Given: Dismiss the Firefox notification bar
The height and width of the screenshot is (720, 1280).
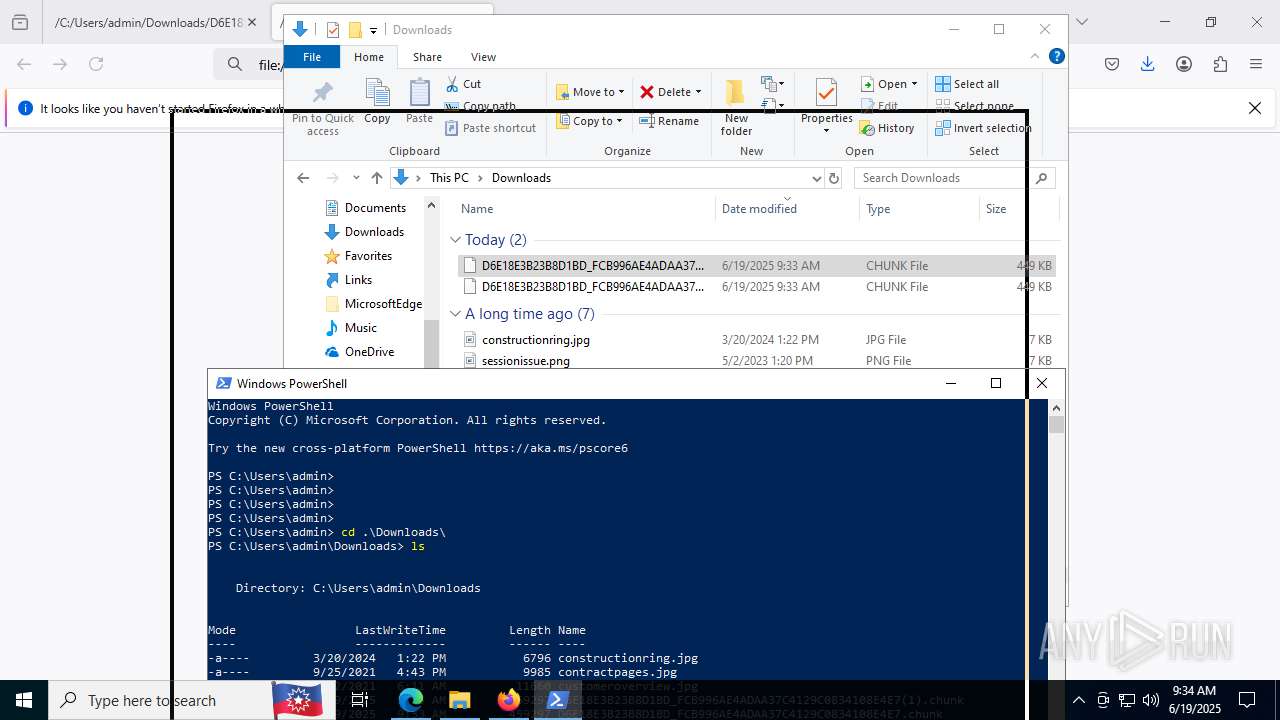Looking at the screenshot, I should tap(1255, 108).
